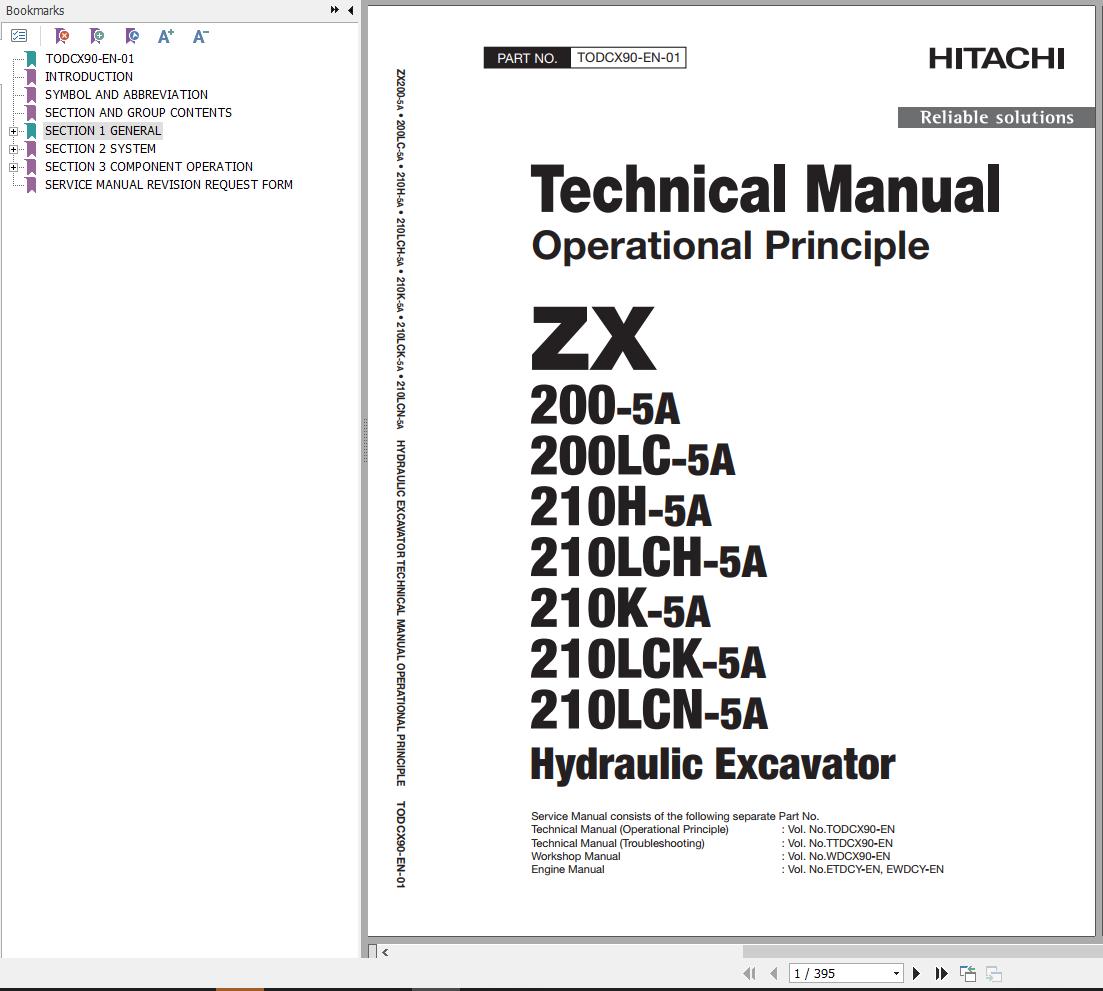Click the horizontal scrollbar under the page
Screen dimensions: 1103x991
click(x=922, y=952)
